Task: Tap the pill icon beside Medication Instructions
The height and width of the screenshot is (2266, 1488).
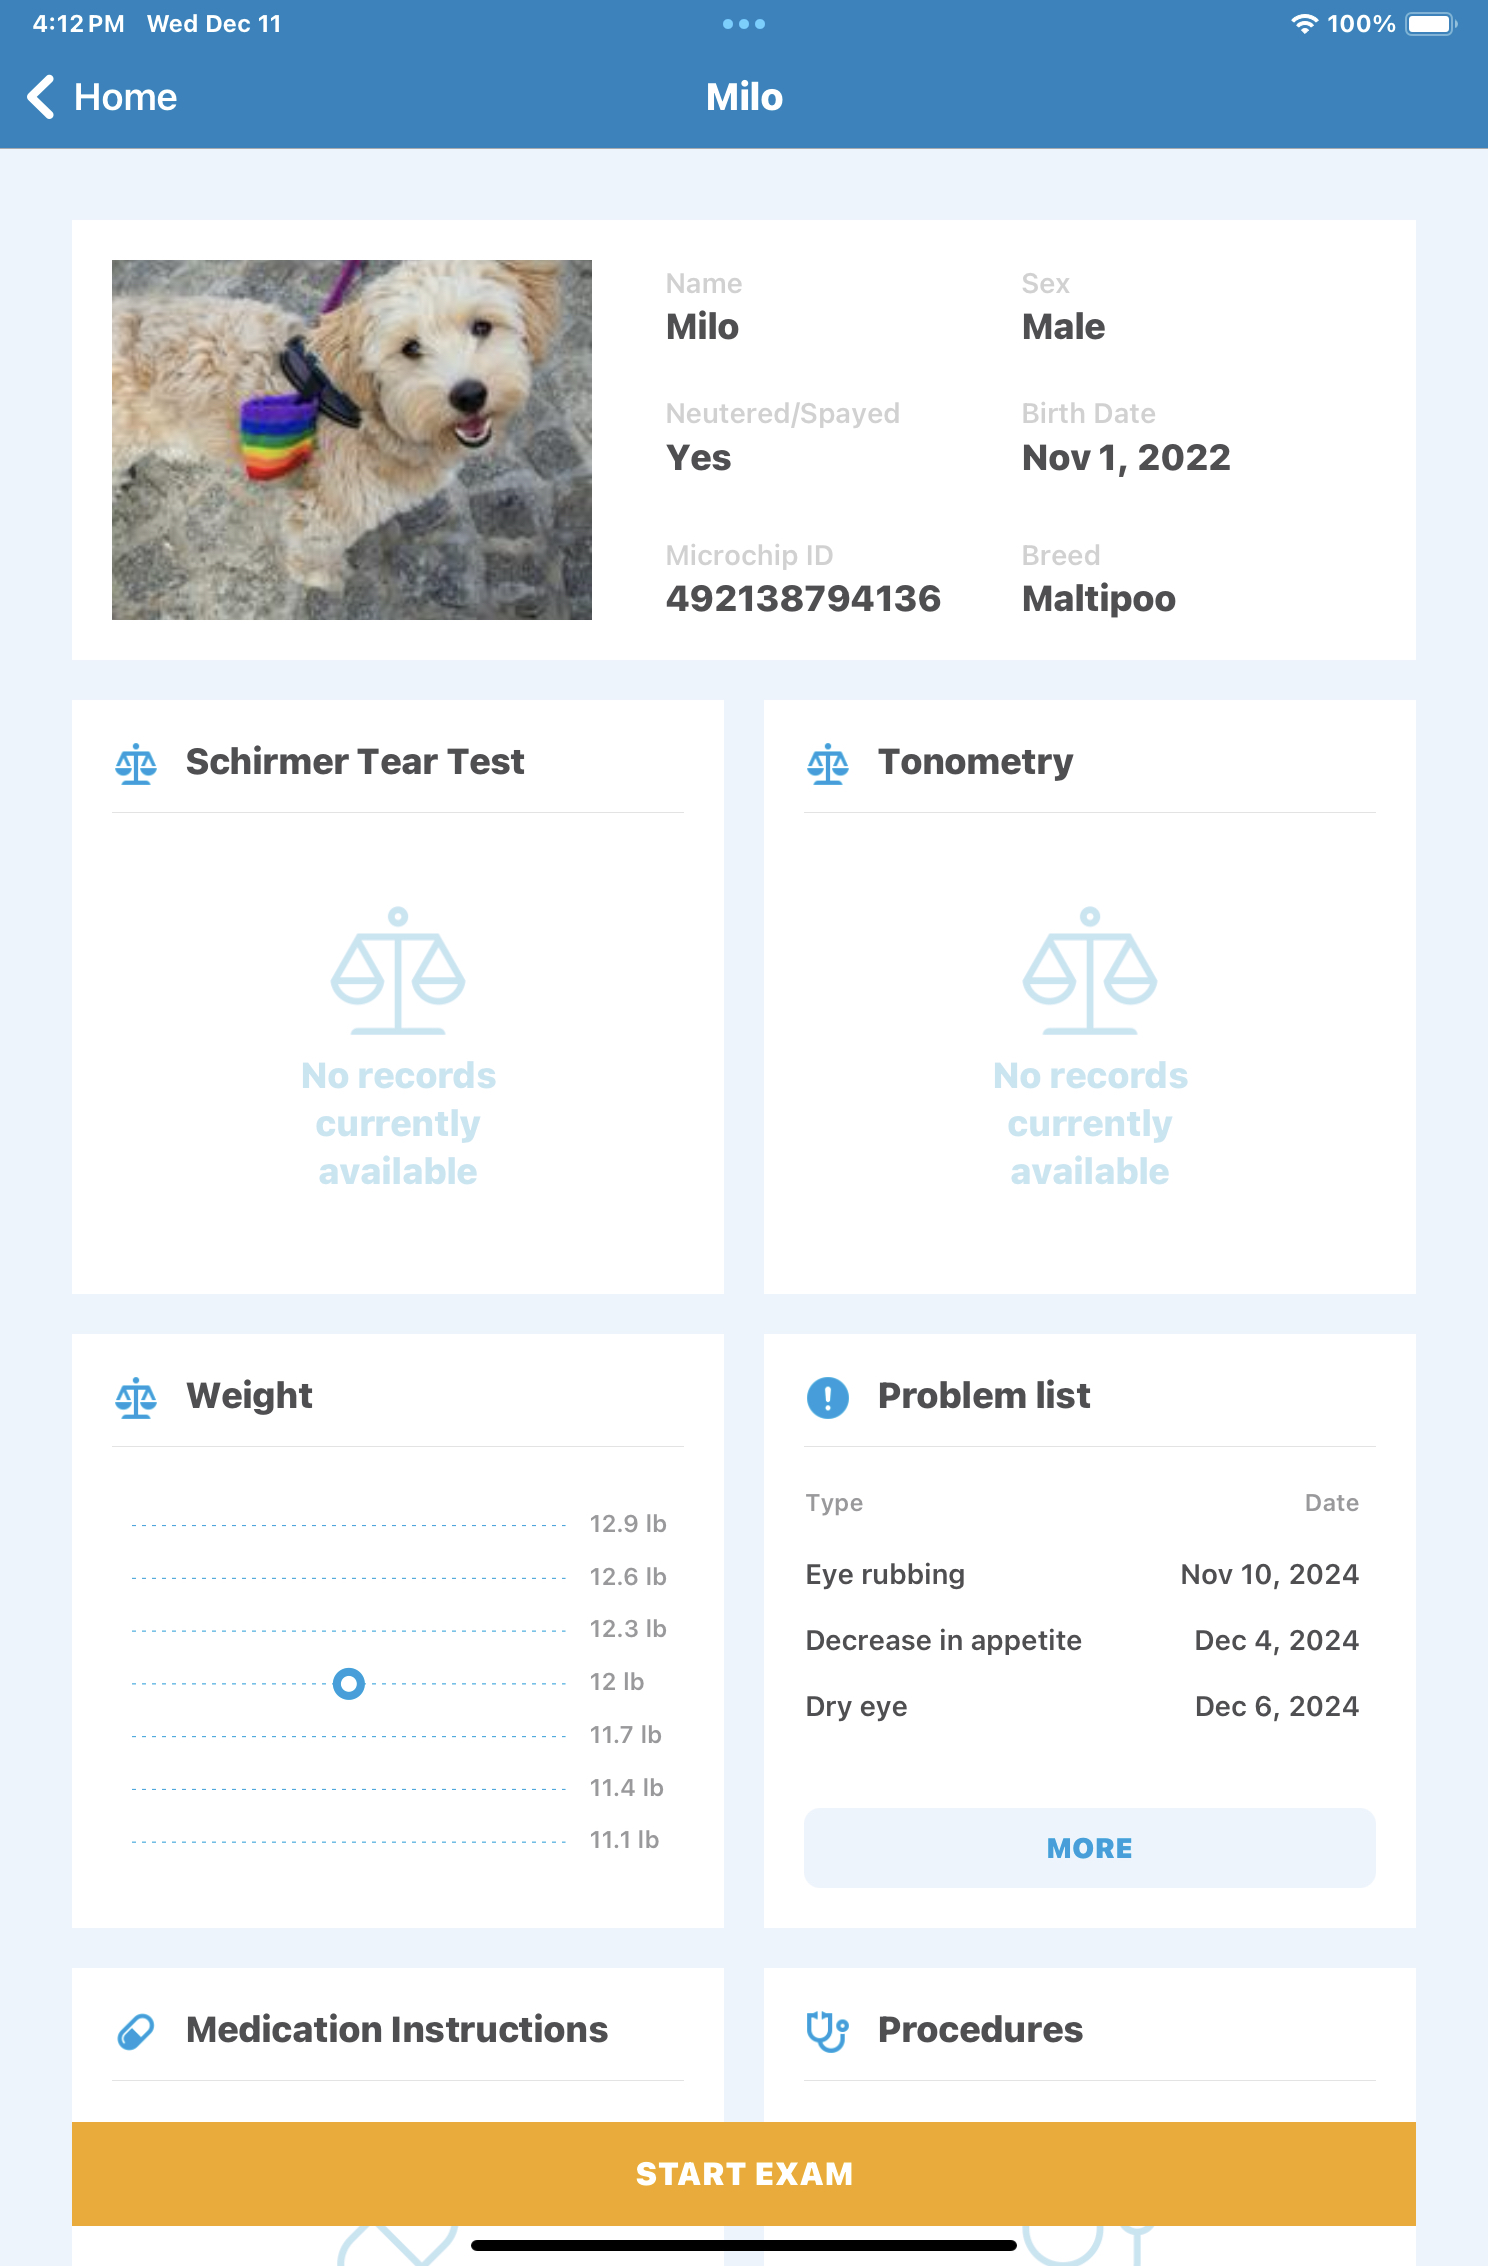Action: point(136,2031)
